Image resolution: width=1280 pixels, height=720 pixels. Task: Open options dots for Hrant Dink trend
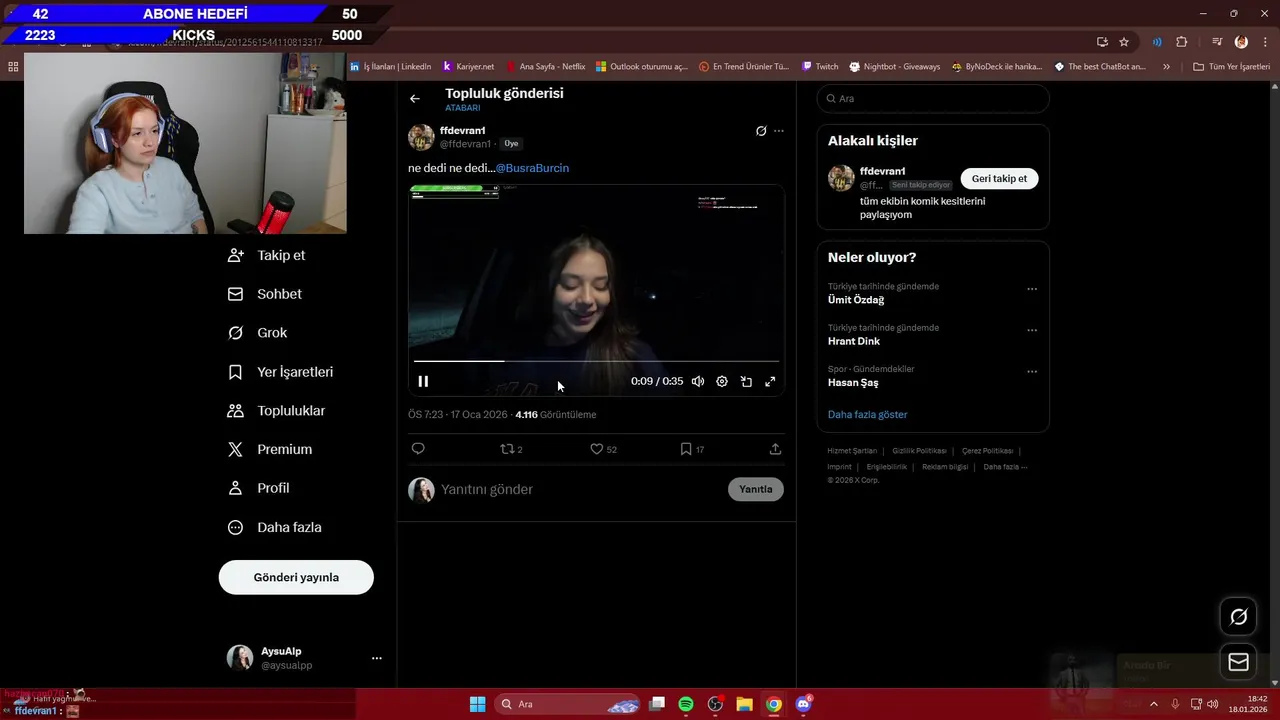(x=1032, y=330)
